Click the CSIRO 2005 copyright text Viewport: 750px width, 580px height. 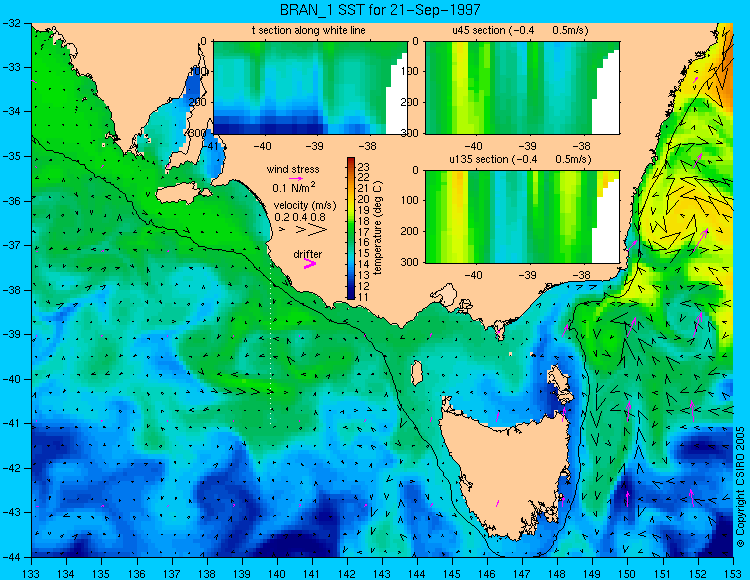tap(740, 487)
